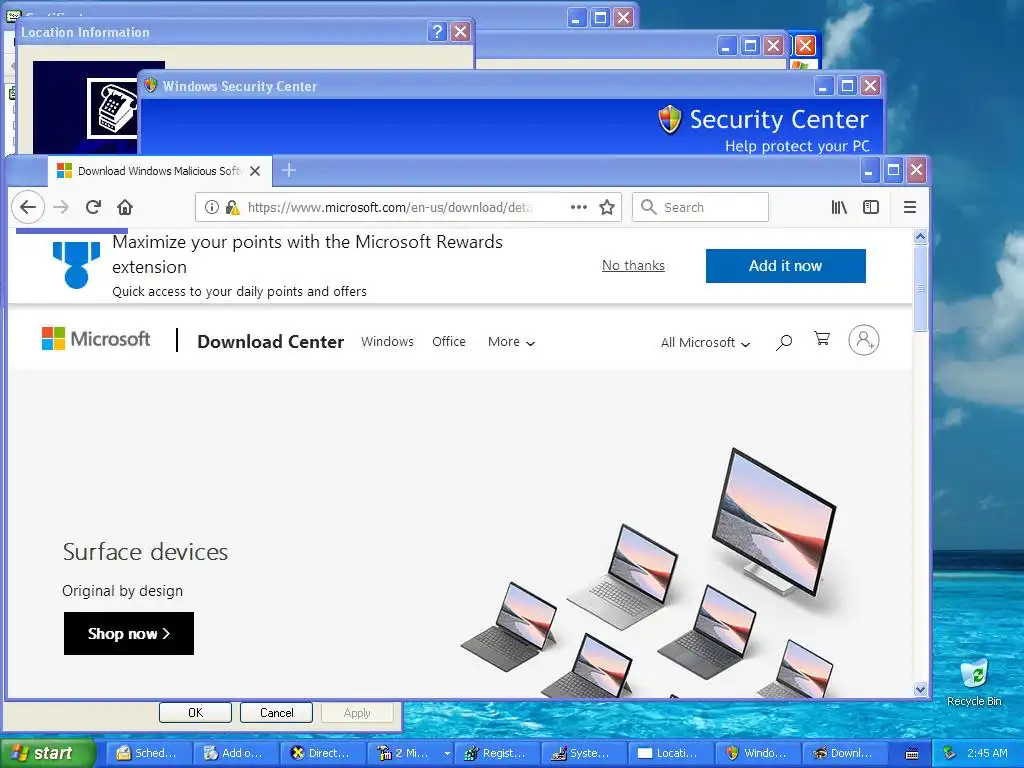Expand the grouped 2 Mi... taskbar button

(411, 753)
